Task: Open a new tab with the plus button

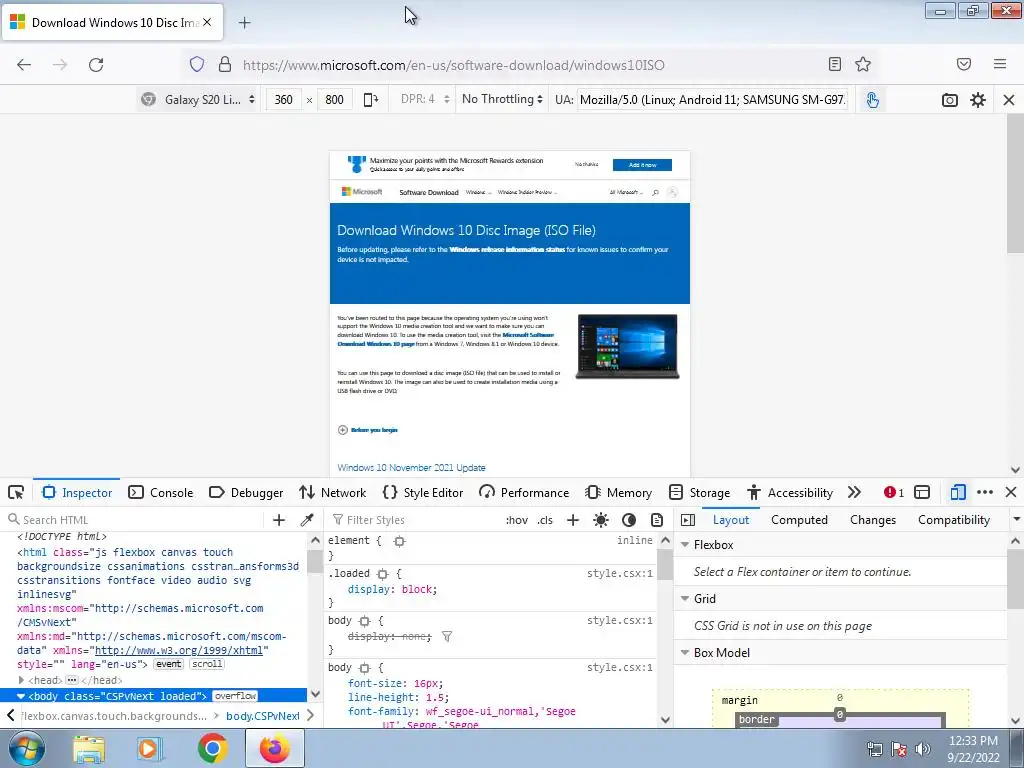Action: 244,23
